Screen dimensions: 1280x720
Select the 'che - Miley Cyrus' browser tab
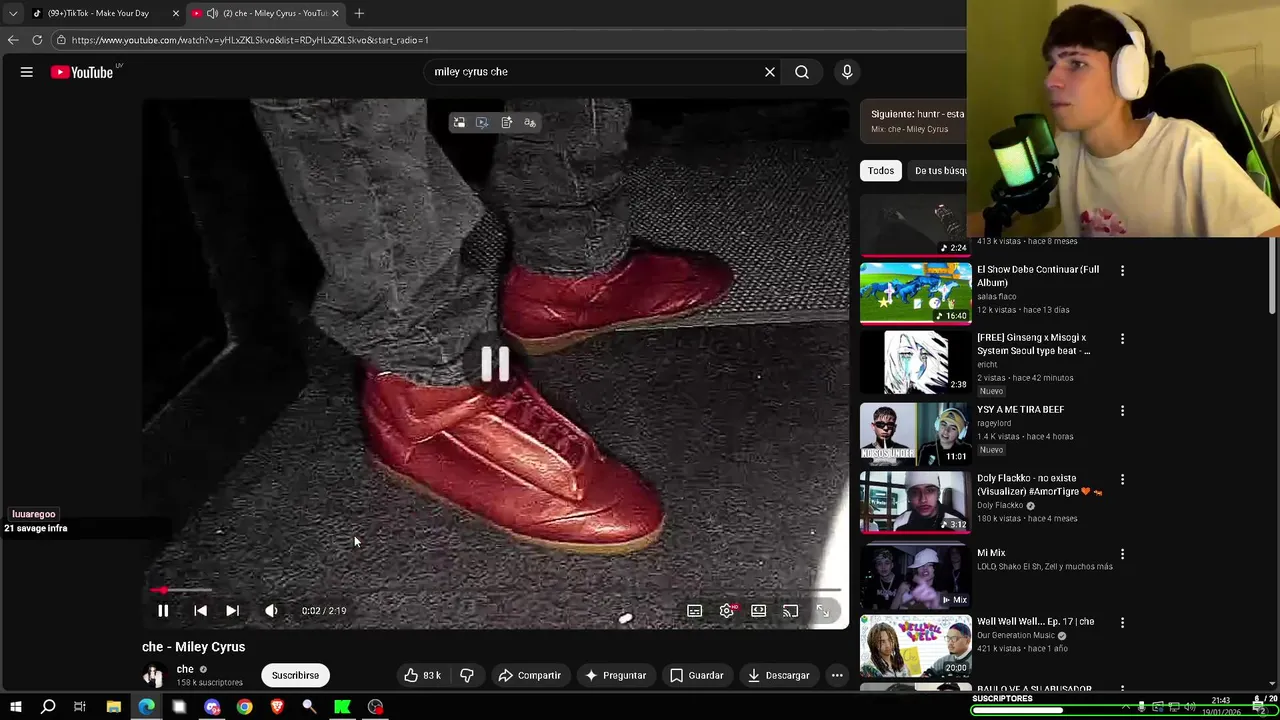point(266,13)
